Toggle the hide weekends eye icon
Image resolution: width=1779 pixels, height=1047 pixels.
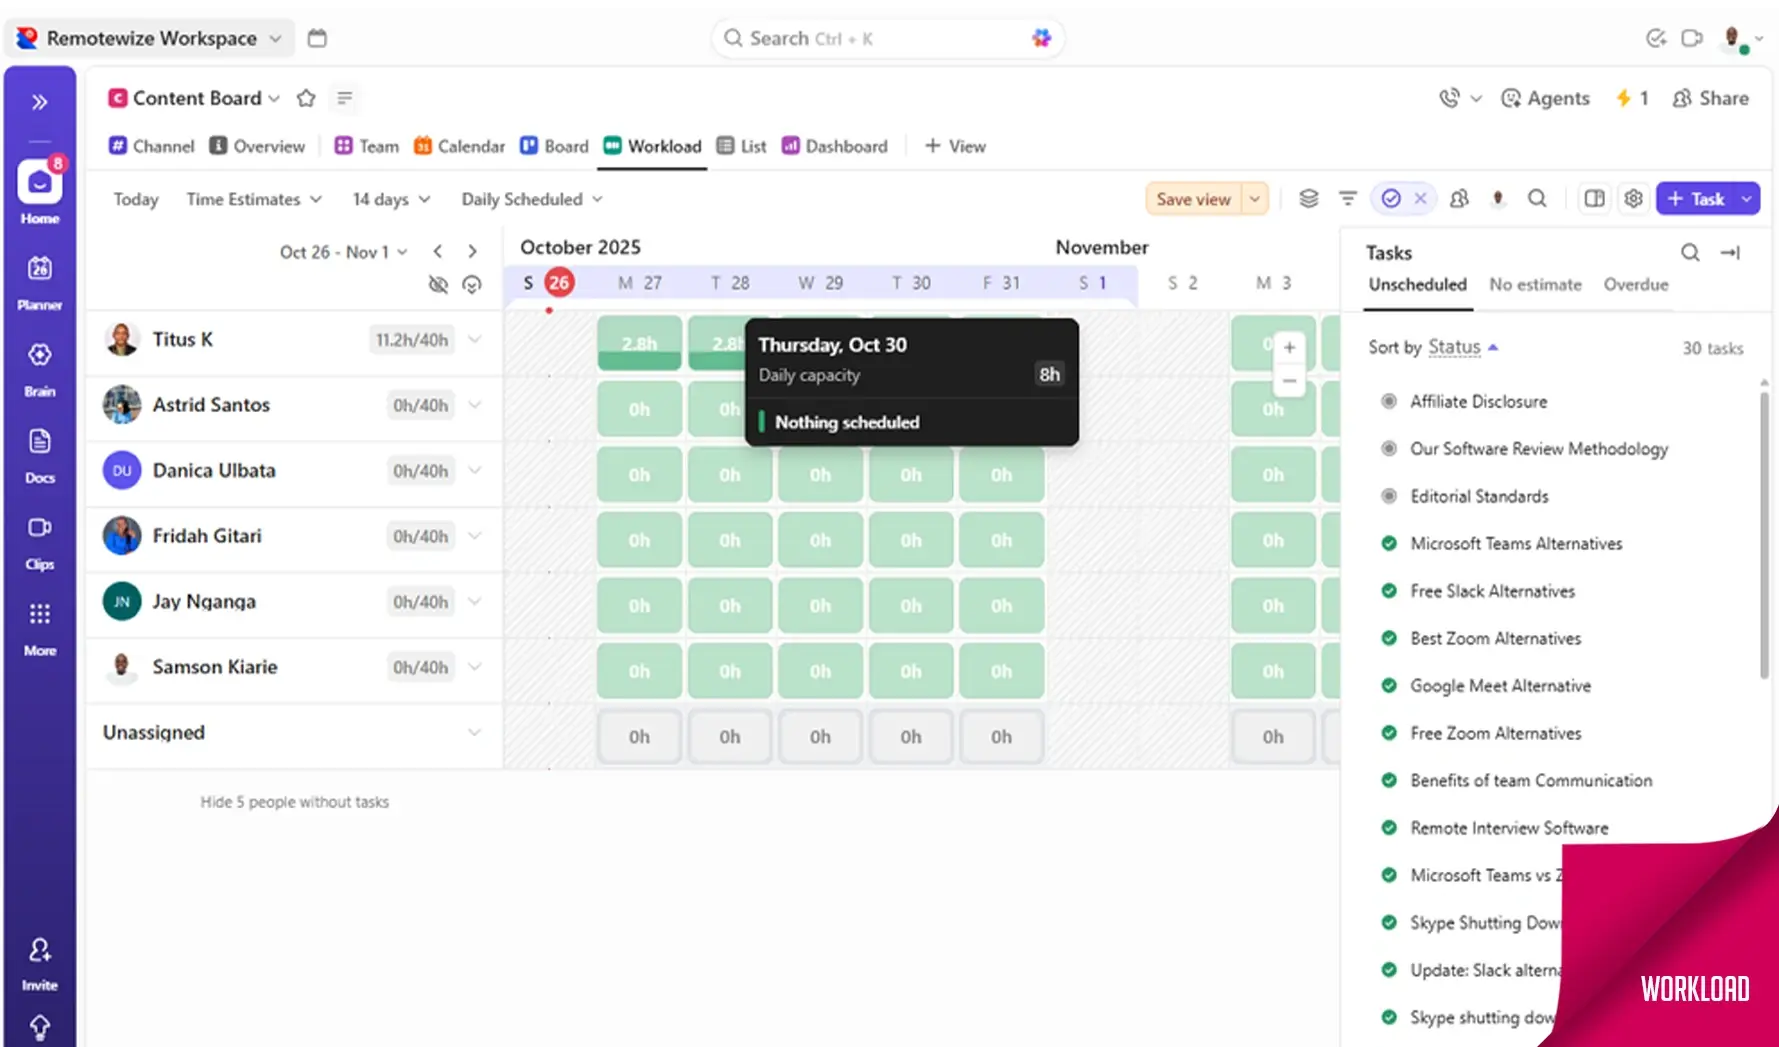(x=438, y=284)
